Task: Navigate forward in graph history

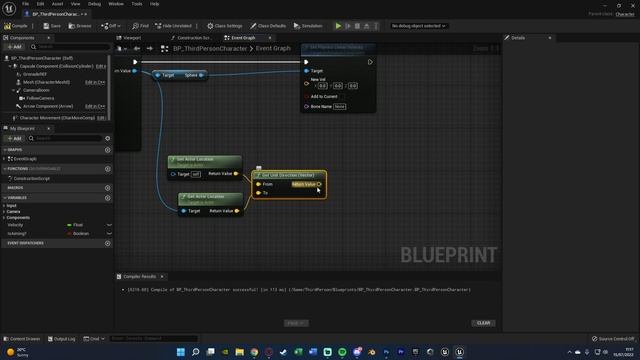Action: pos(150,49)
